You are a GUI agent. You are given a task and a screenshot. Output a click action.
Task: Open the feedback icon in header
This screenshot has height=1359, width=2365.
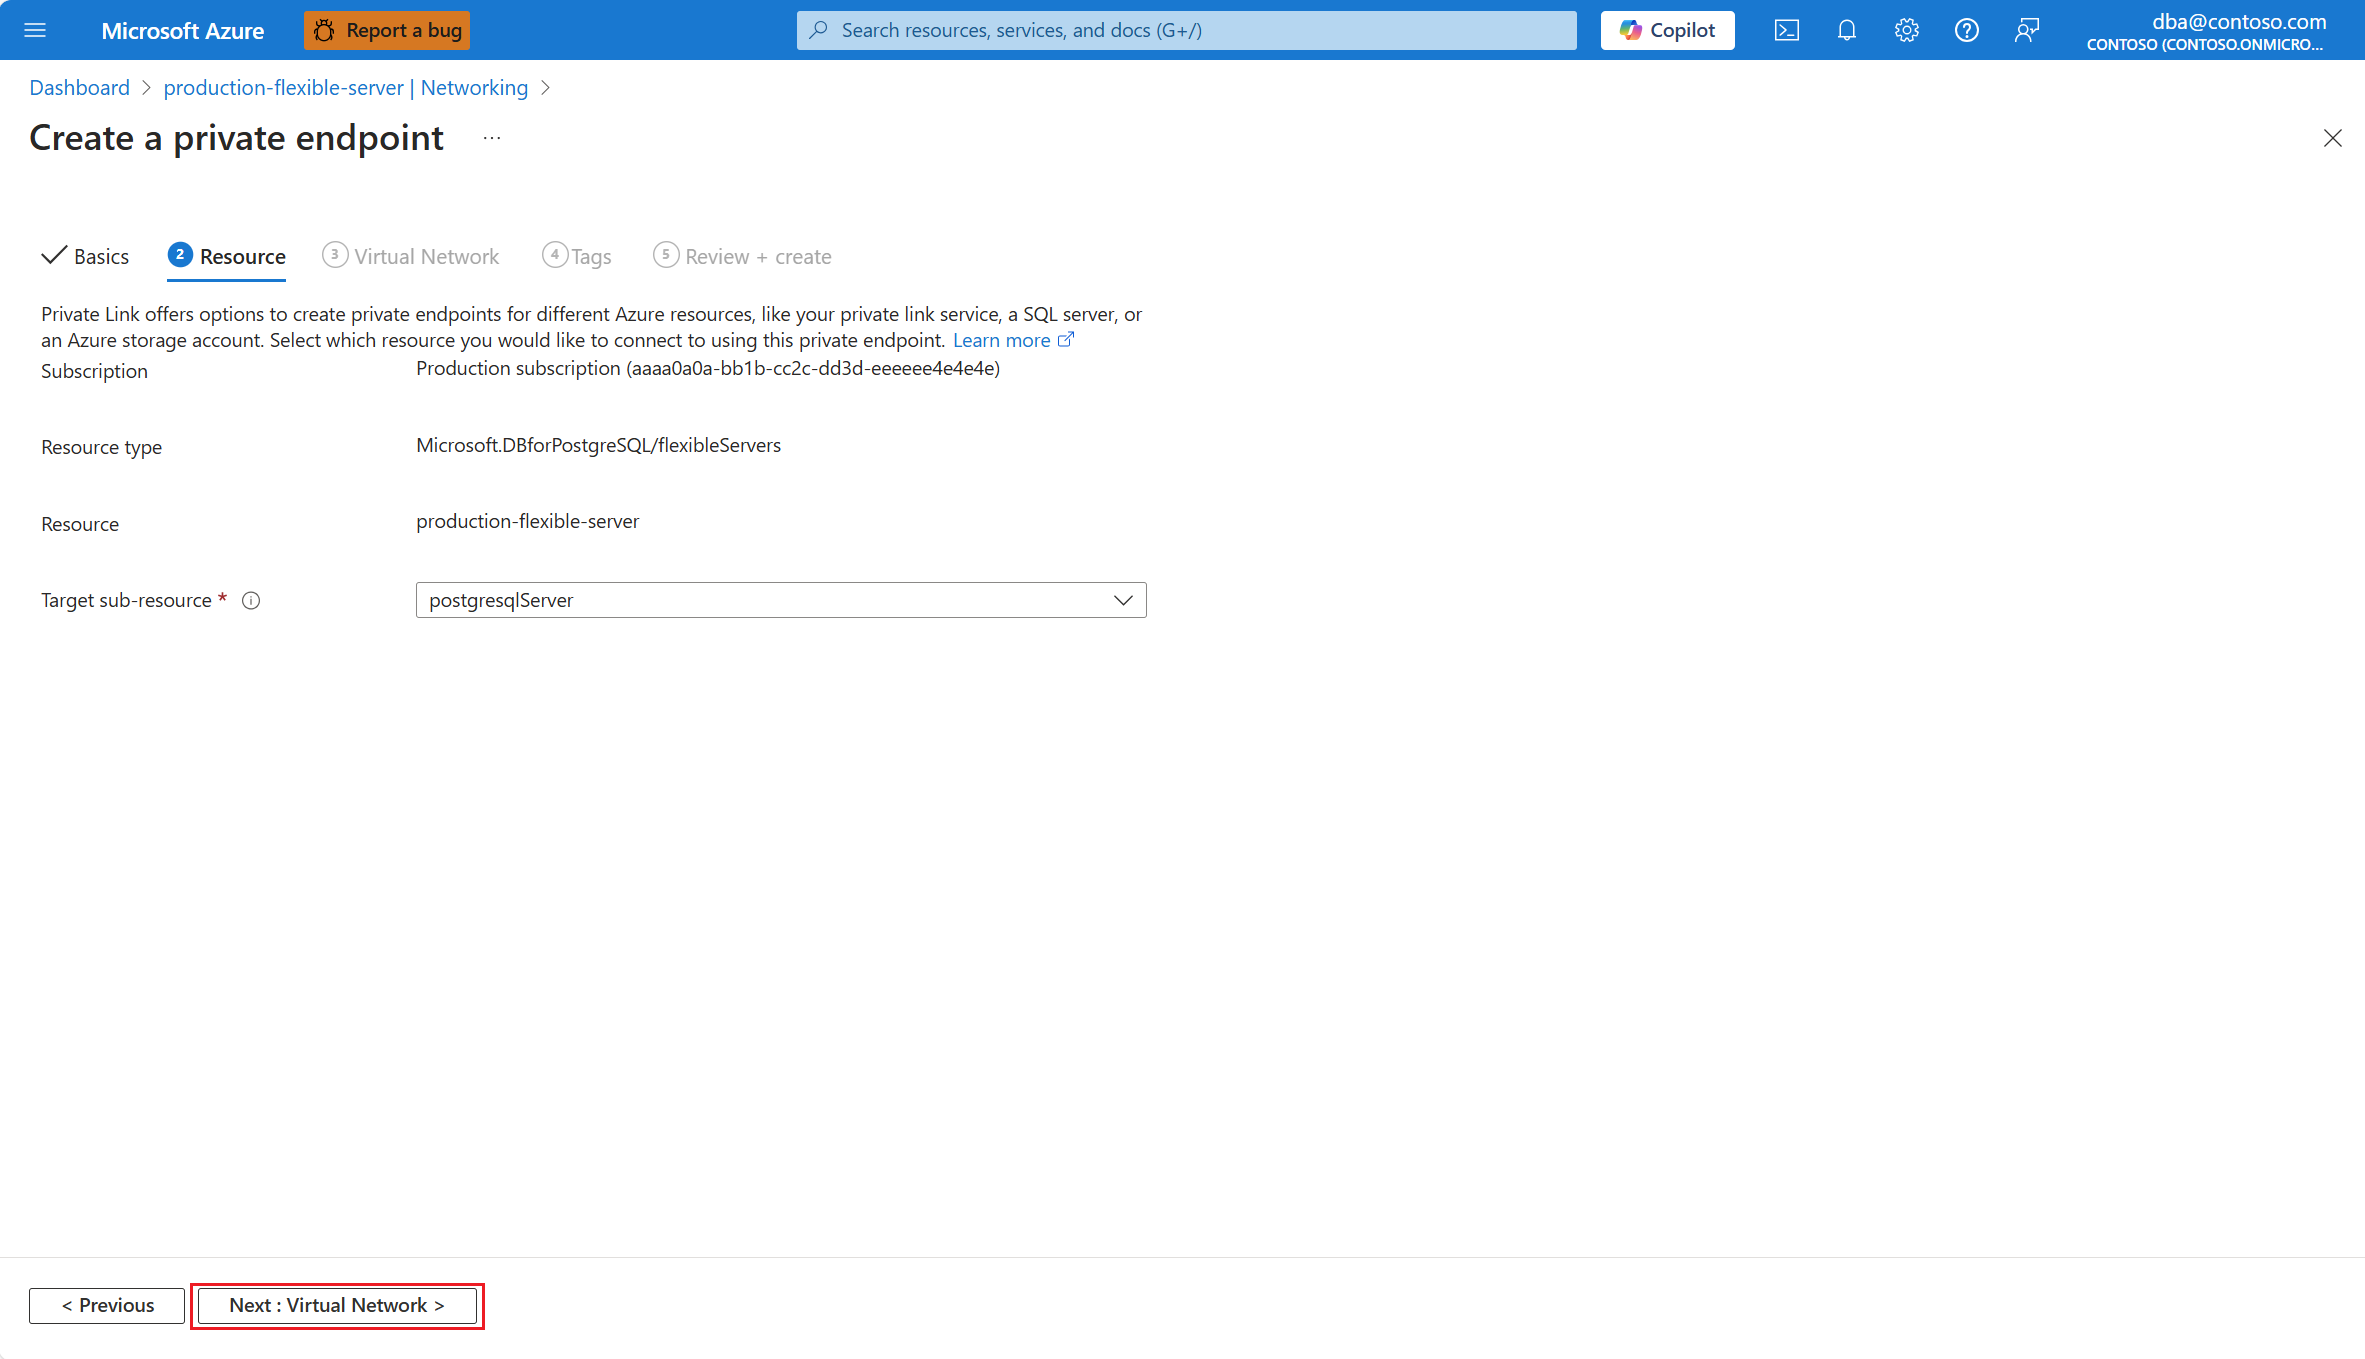(2026, 30)
